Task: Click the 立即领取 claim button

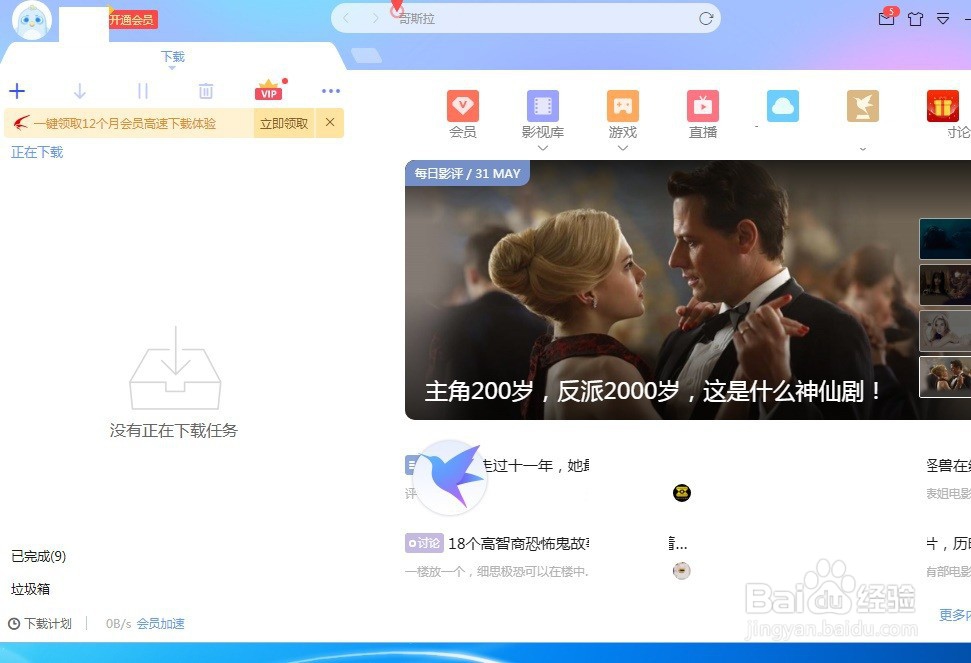Action: [x=283, y=122]
